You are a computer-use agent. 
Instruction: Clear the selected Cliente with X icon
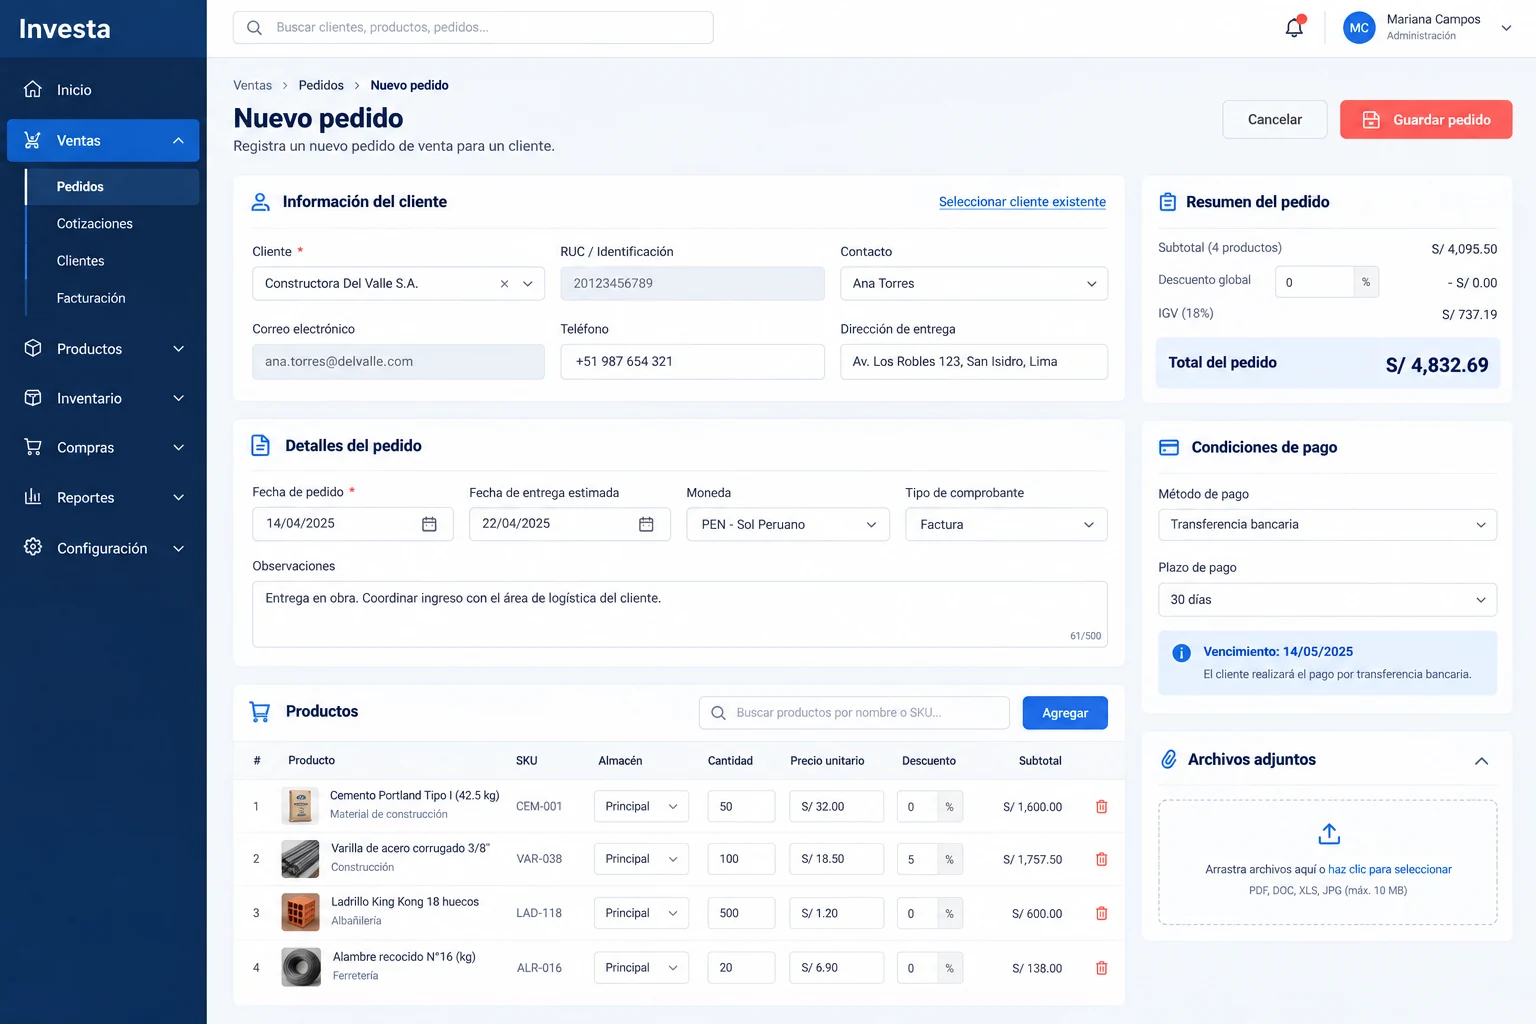[x=504, y=284]
